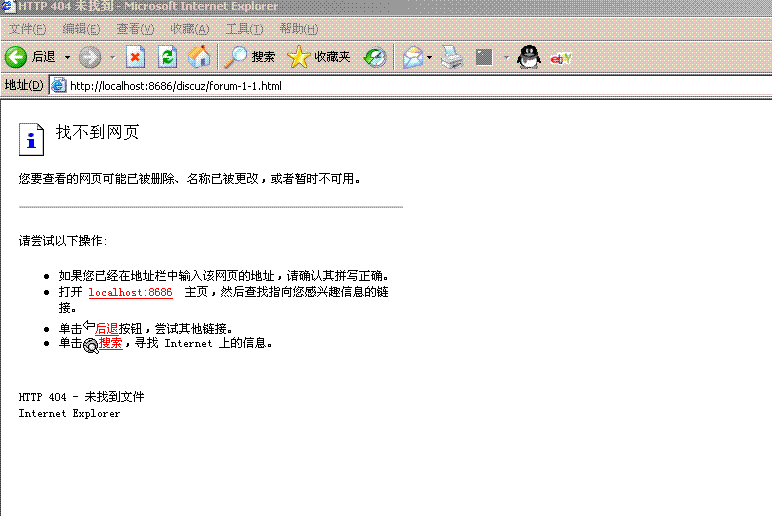Open the Help (帮助) menu
This screenshot has width=772, height=516.
click(299, 29)
